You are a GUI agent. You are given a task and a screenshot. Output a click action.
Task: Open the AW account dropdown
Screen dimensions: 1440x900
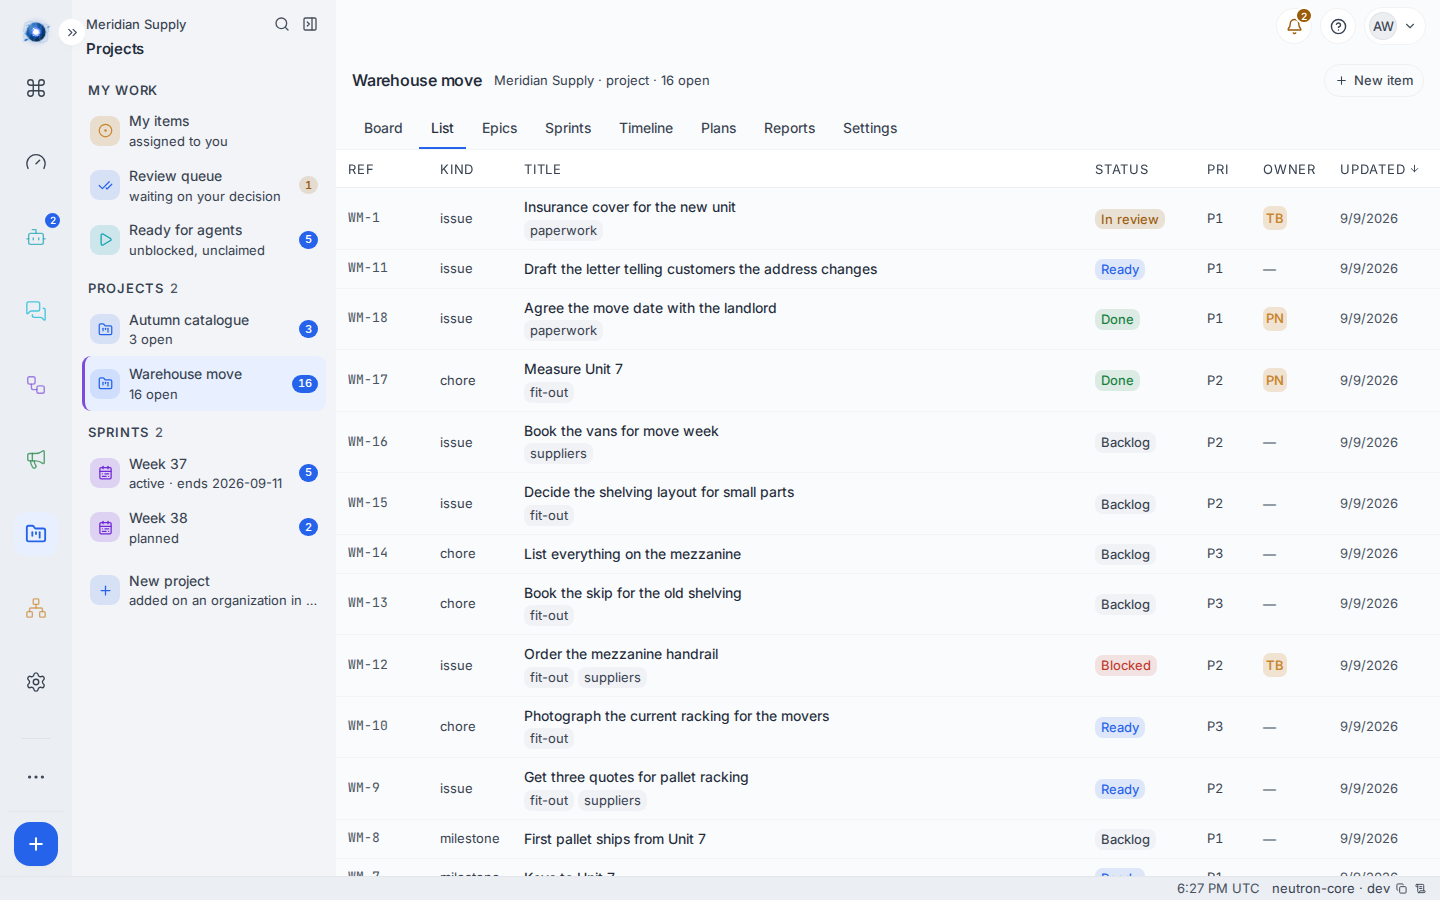coord(1396,26)
